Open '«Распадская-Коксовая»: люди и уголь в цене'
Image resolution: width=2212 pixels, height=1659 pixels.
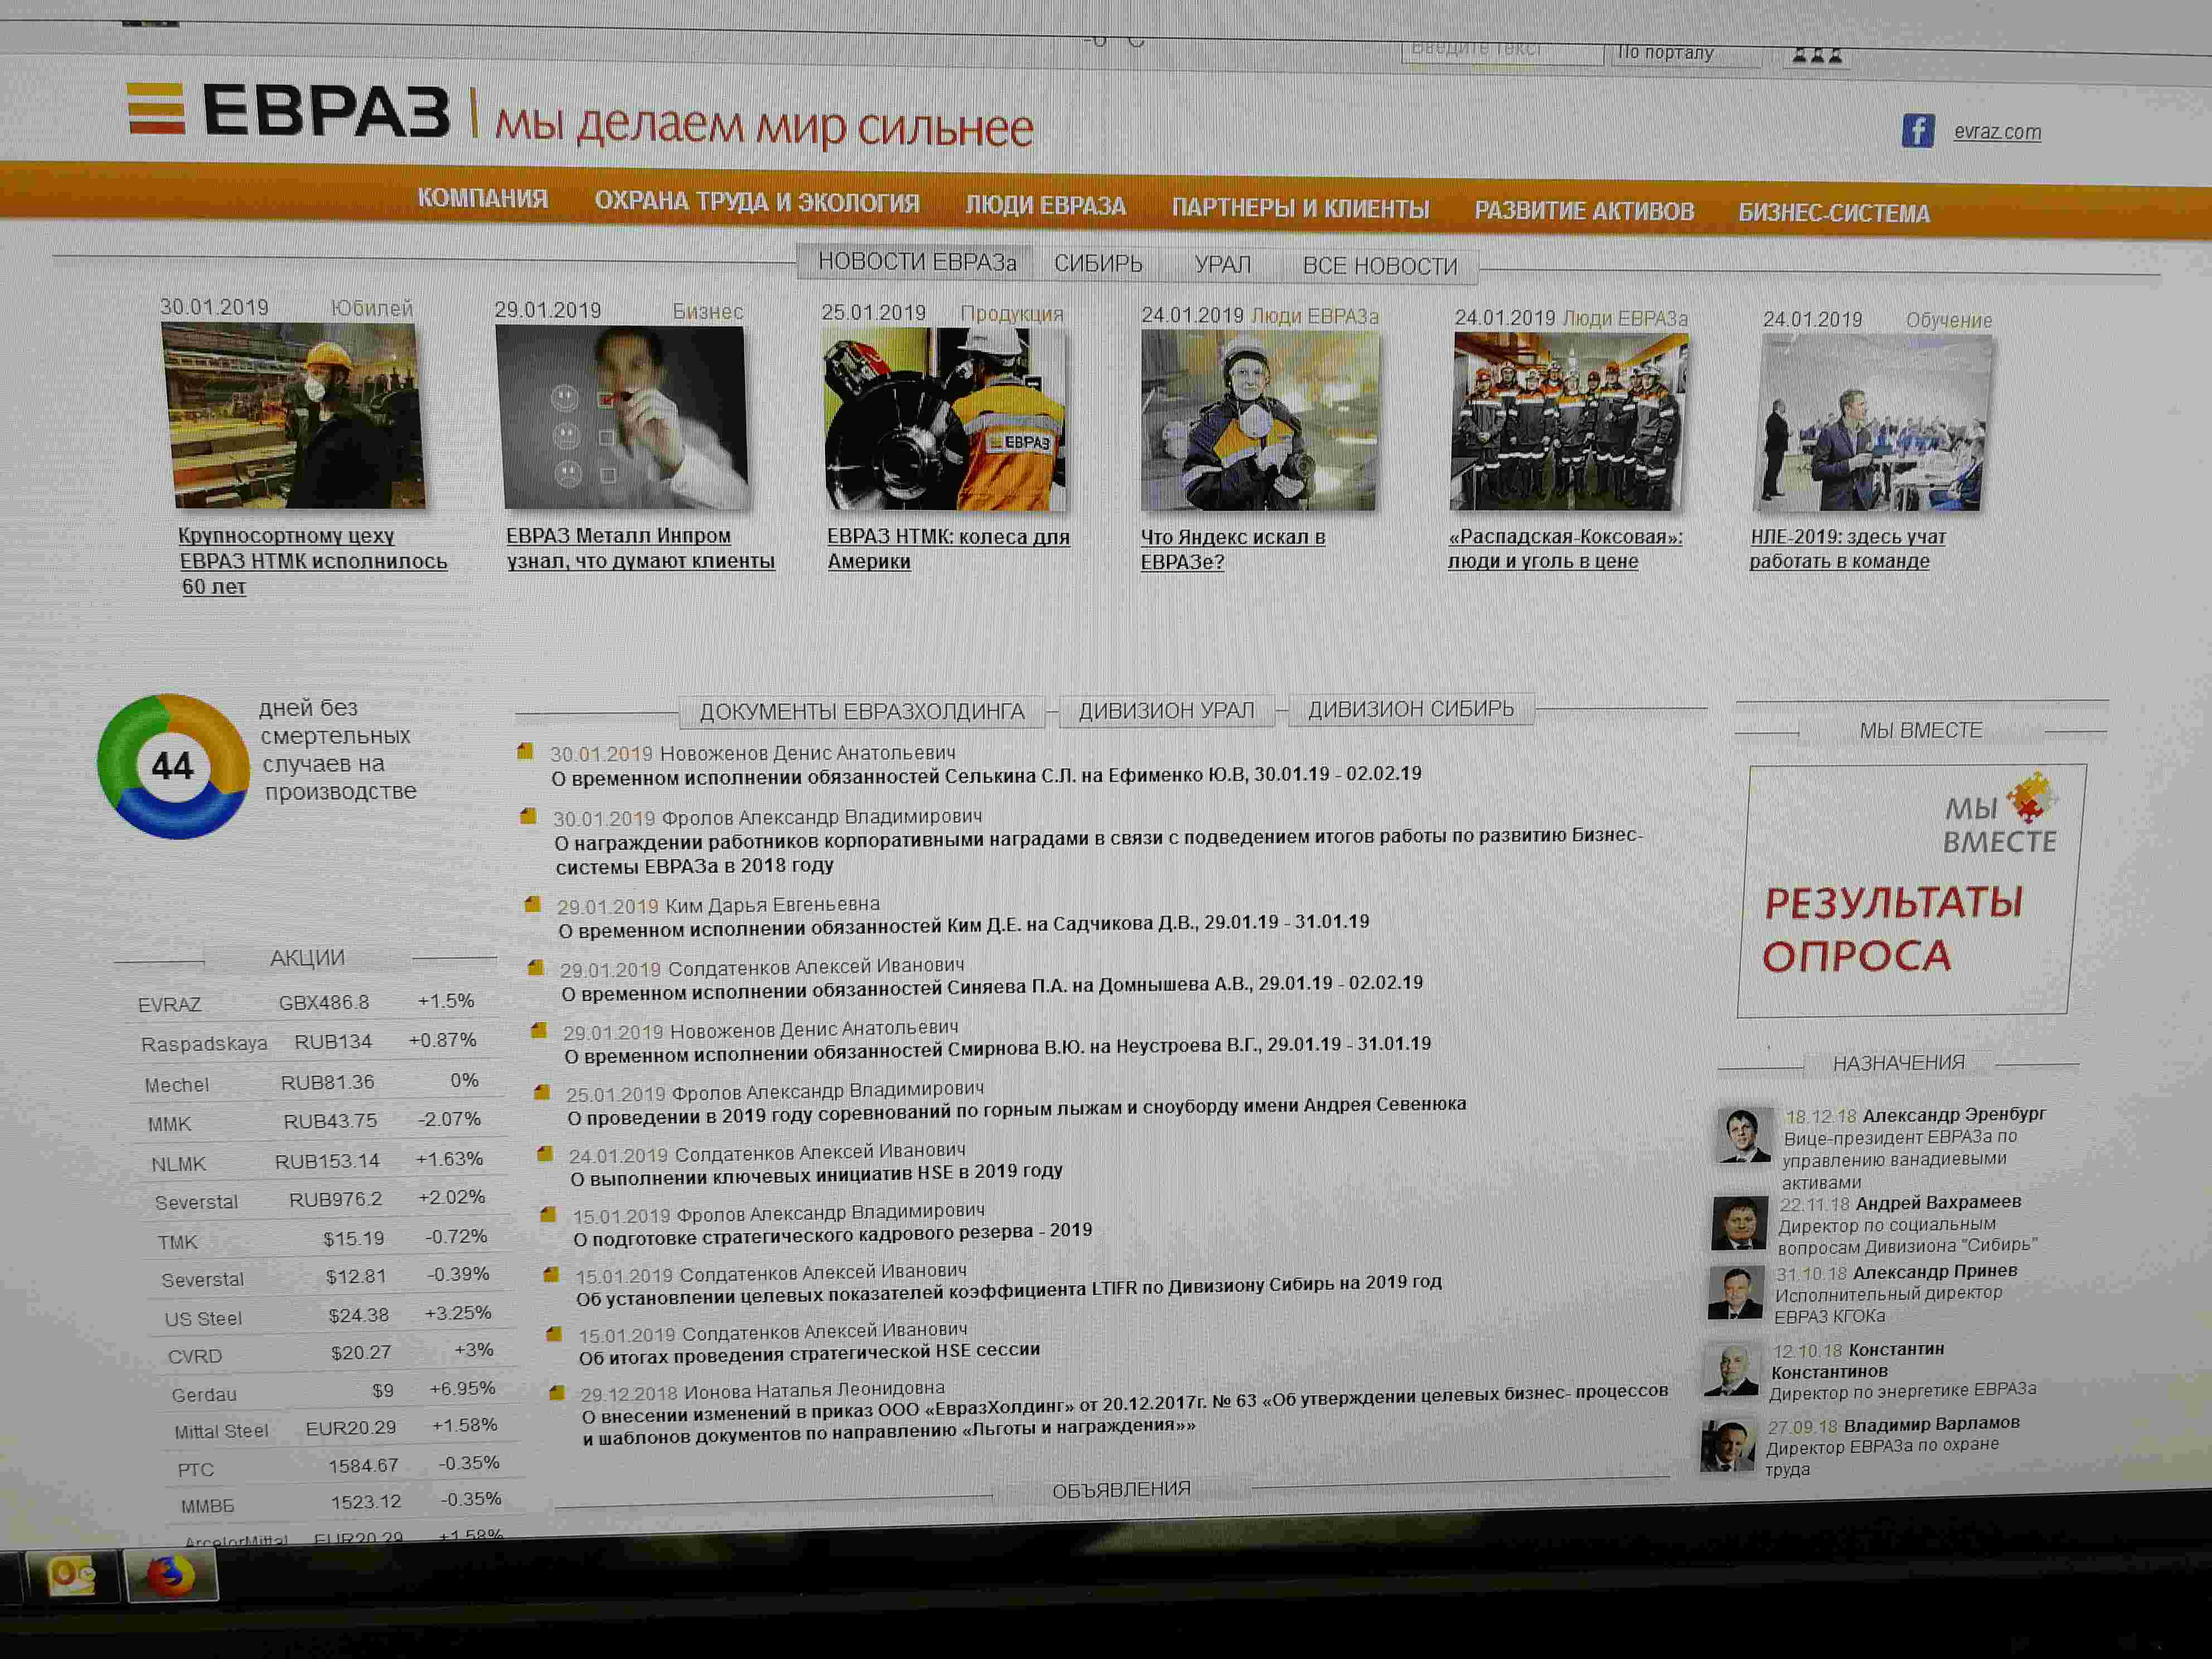(1565, 549)
